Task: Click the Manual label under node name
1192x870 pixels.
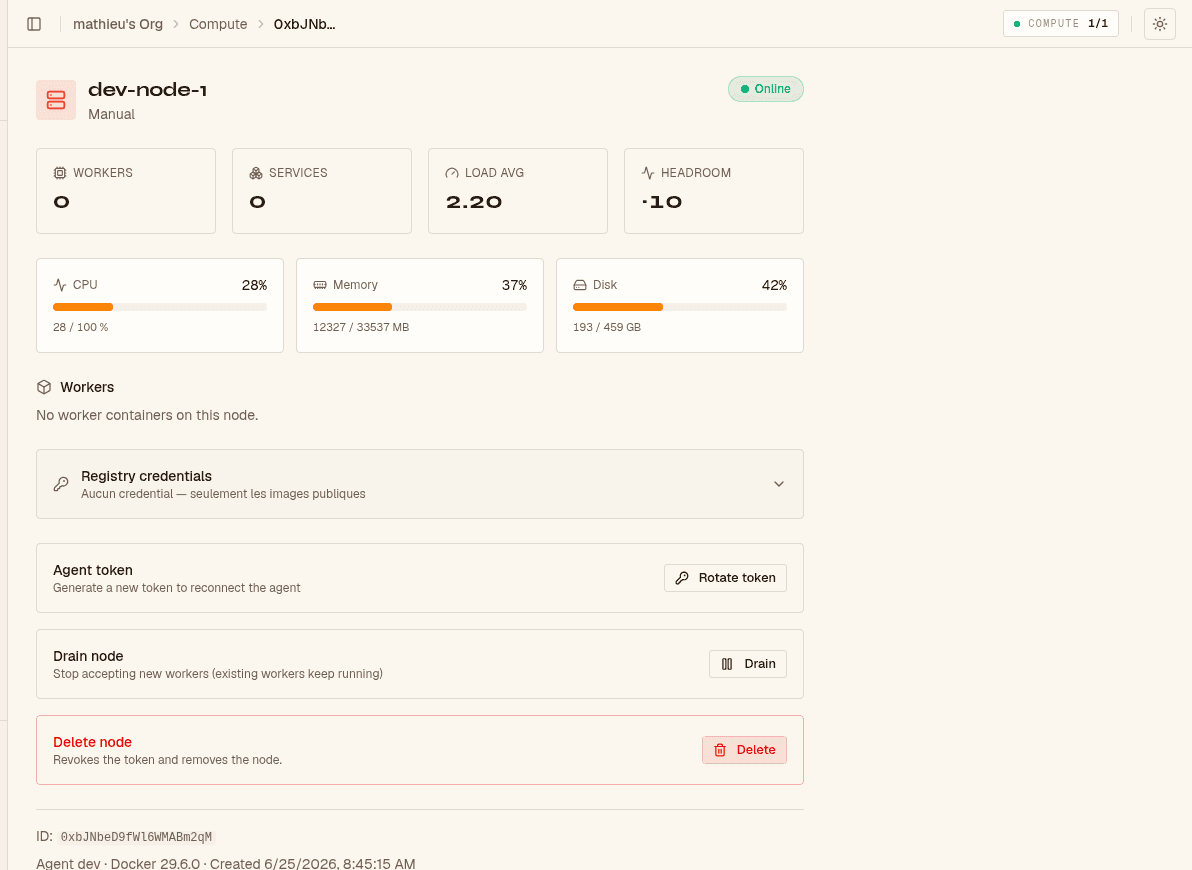Action: point(112,114)
